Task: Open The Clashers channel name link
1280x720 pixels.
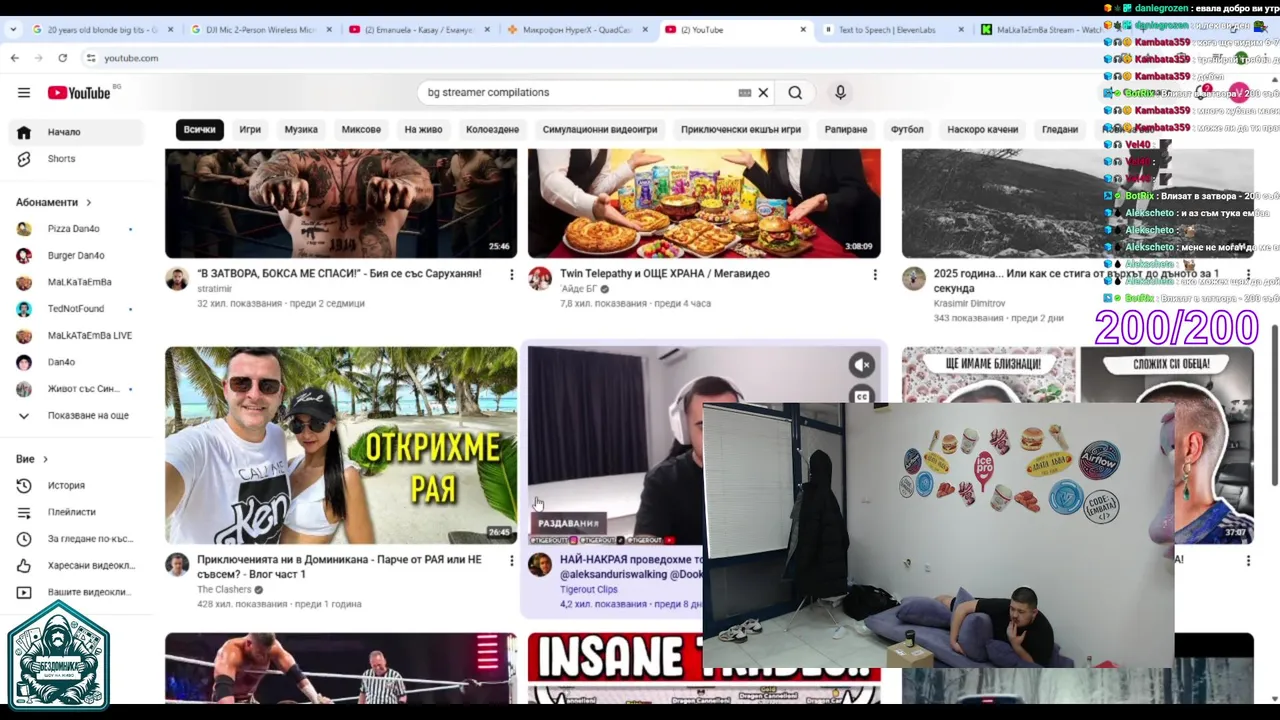Action: tap(224, 590)
